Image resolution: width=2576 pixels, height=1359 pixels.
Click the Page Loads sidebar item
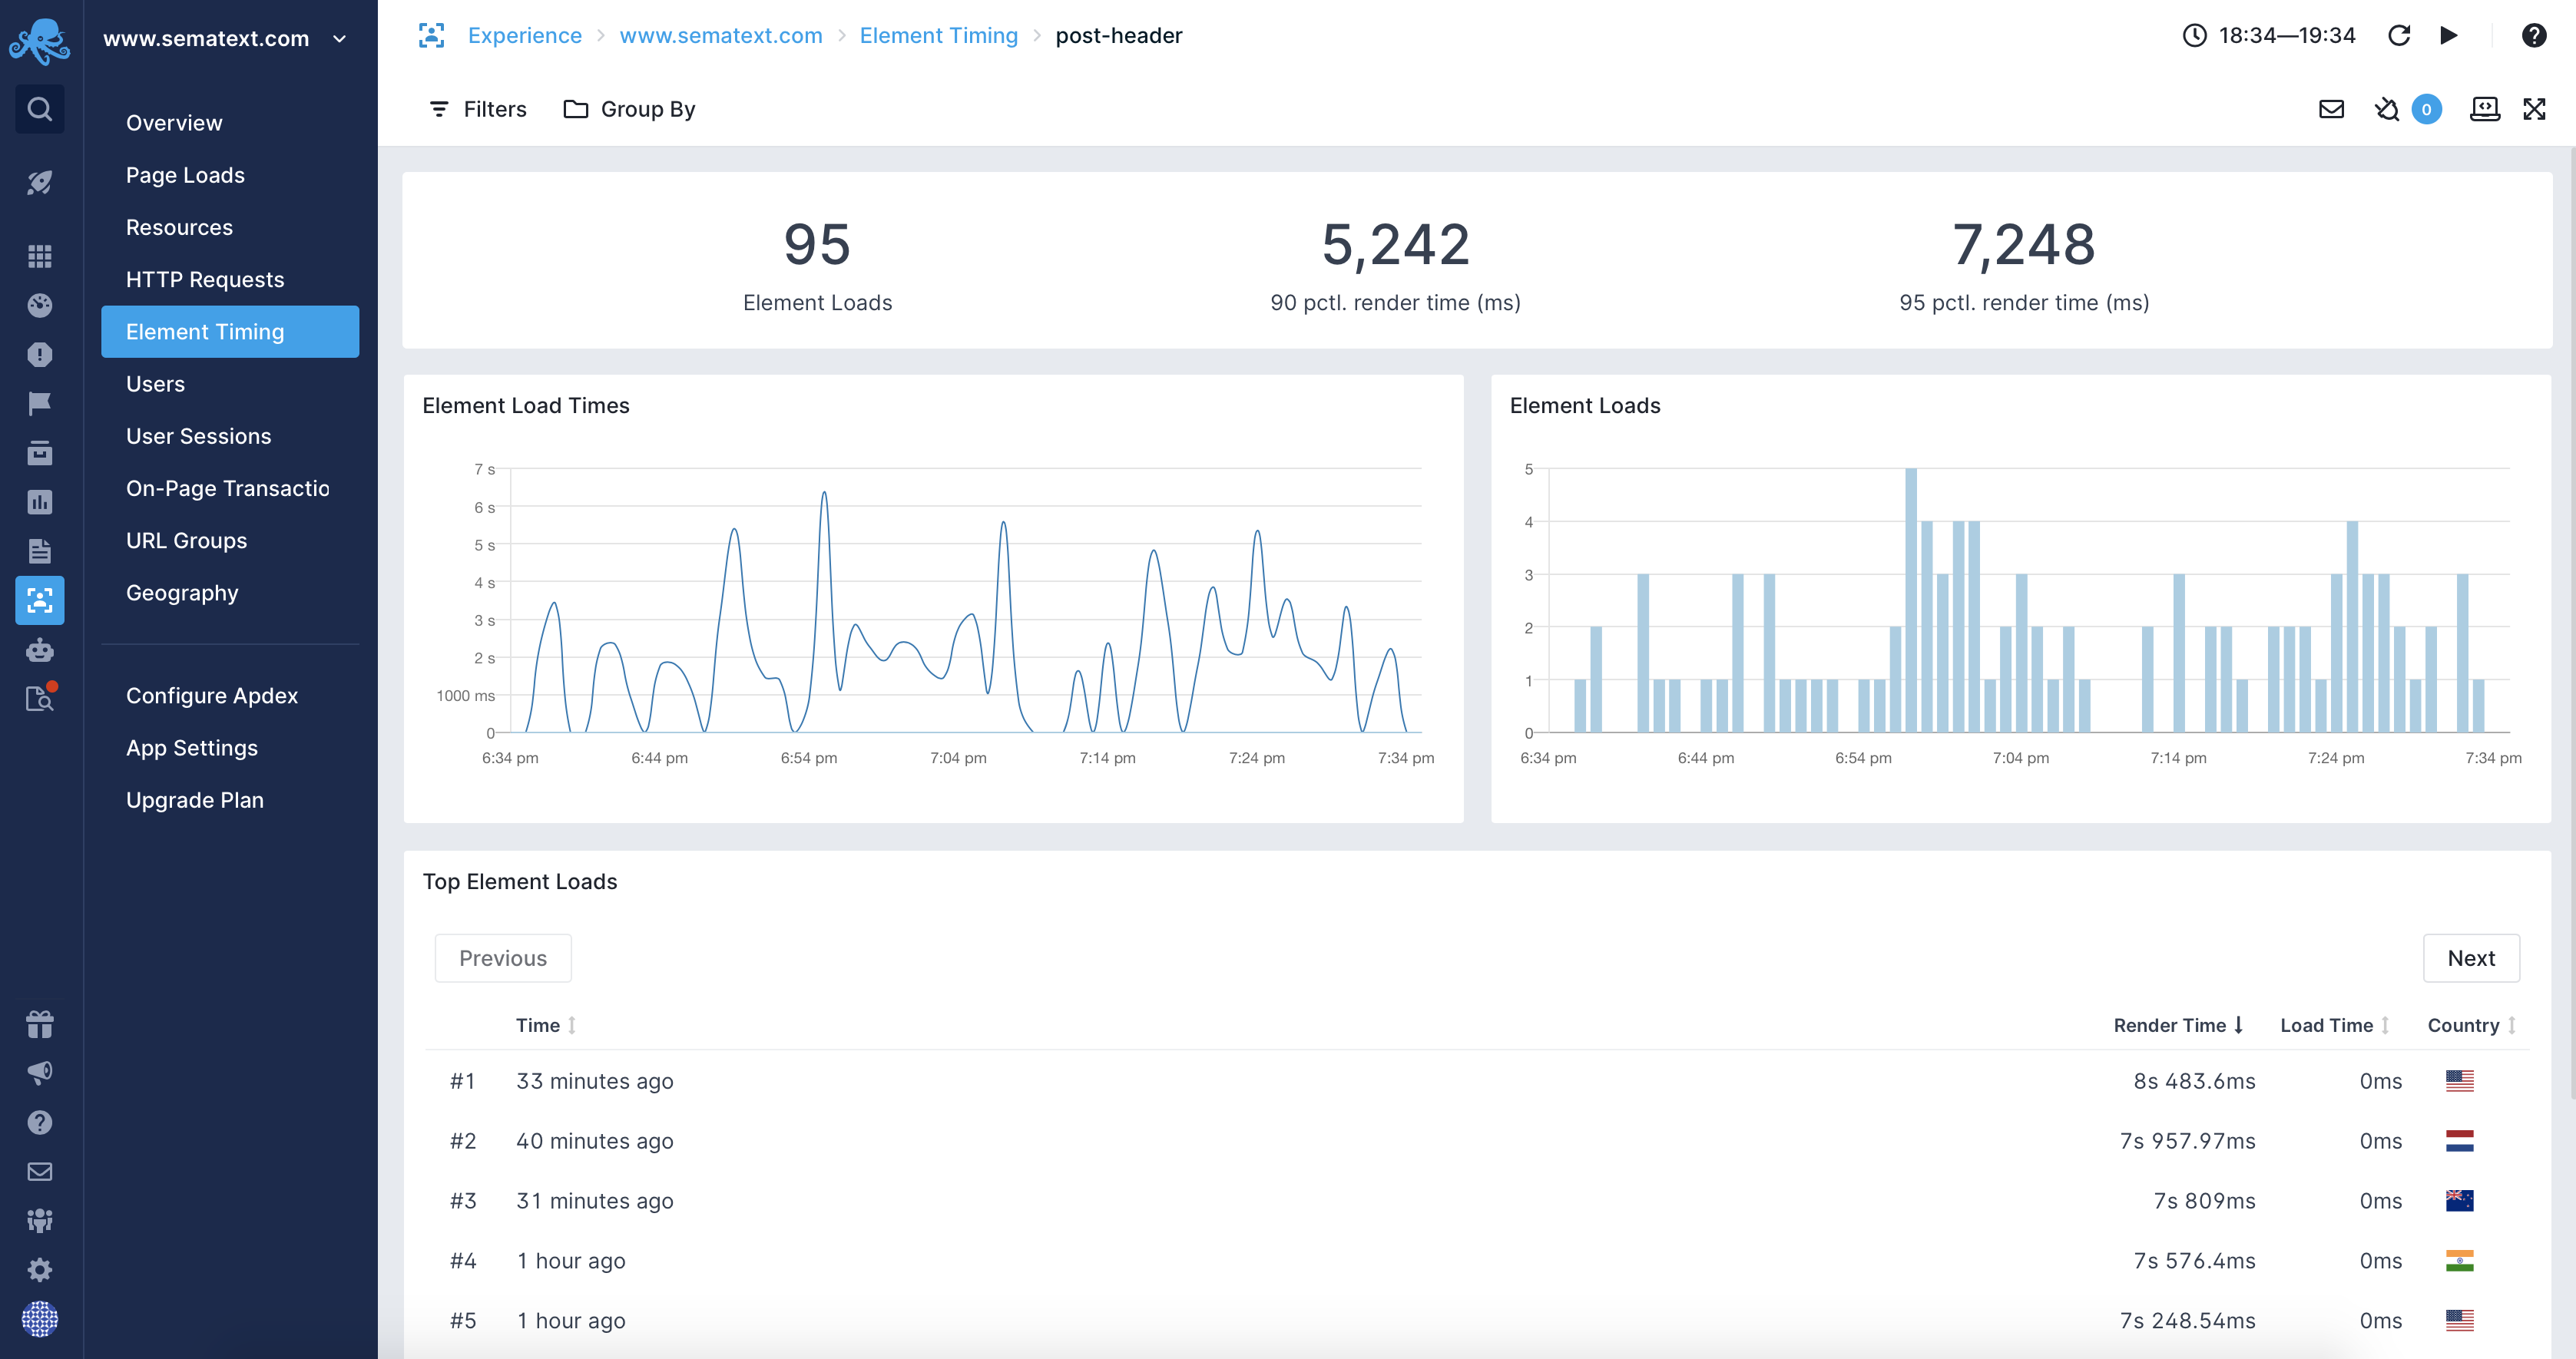[x=184, y=174]
